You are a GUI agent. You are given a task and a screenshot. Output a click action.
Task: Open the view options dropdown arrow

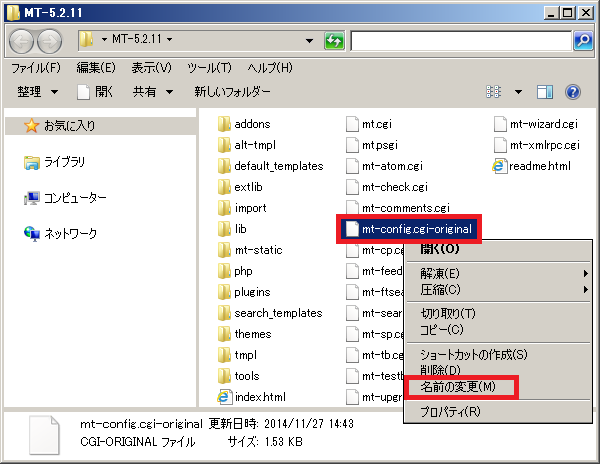[518, 92]
